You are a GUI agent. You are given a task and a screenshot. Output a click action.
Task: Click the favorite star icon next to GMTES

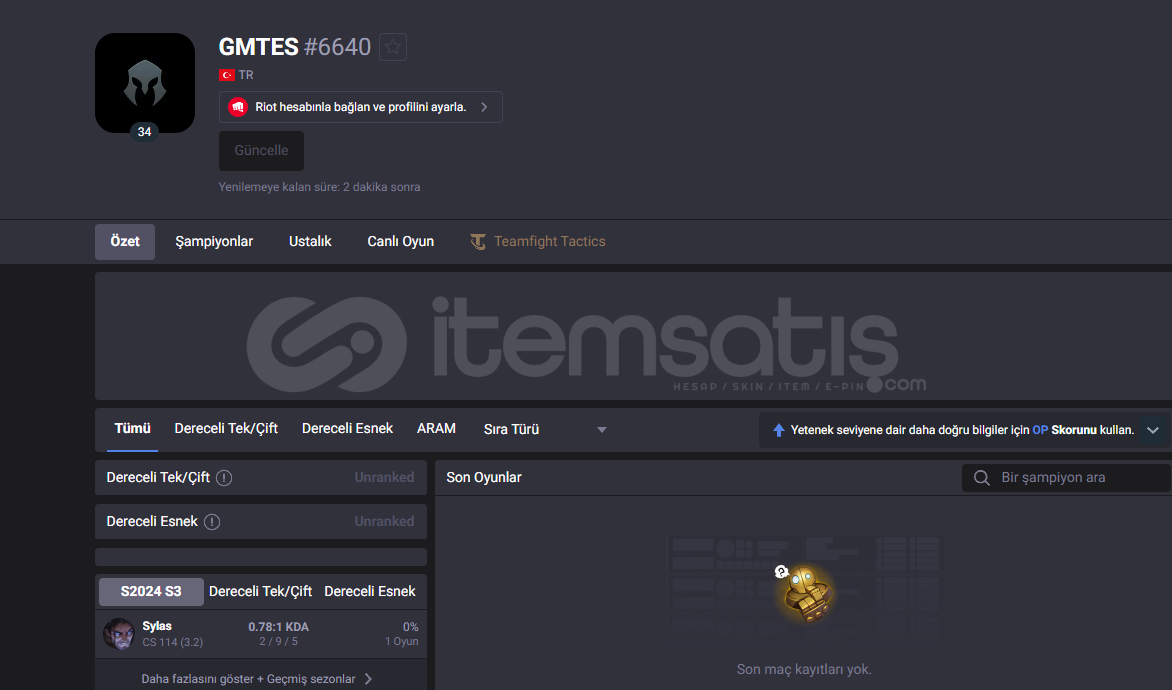pos(392,47)
